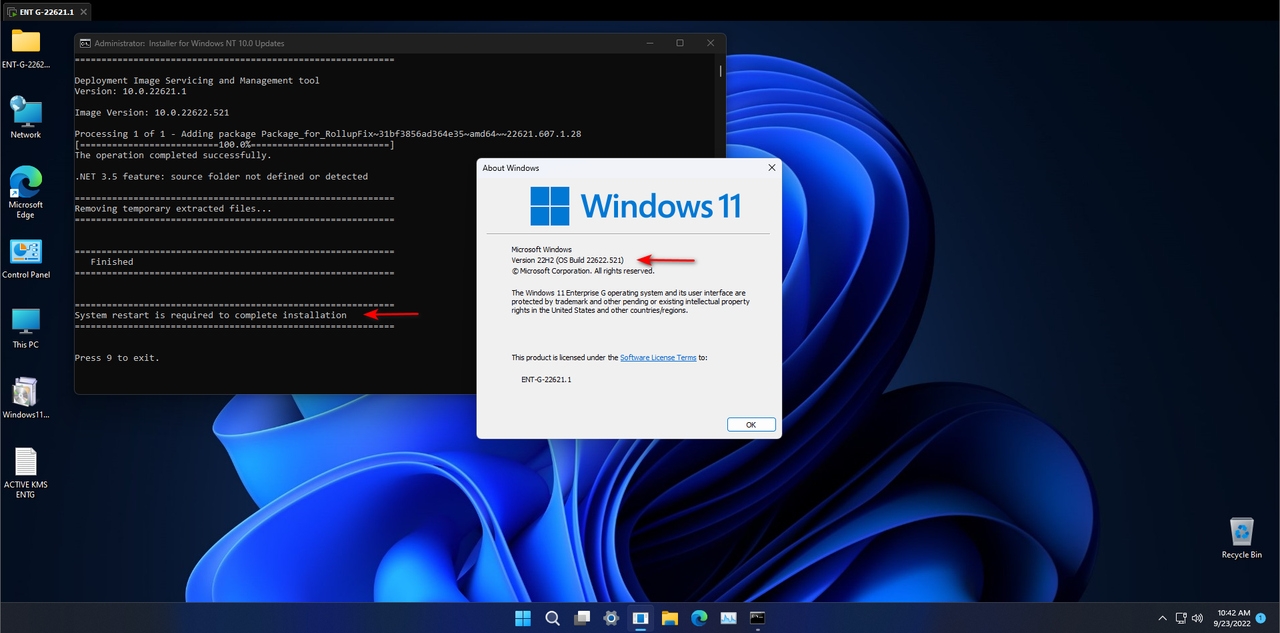Launch Microsoft Edge from the taskbar
Image resolution: width=1280 pixels, height=633 pixels.
699,618
